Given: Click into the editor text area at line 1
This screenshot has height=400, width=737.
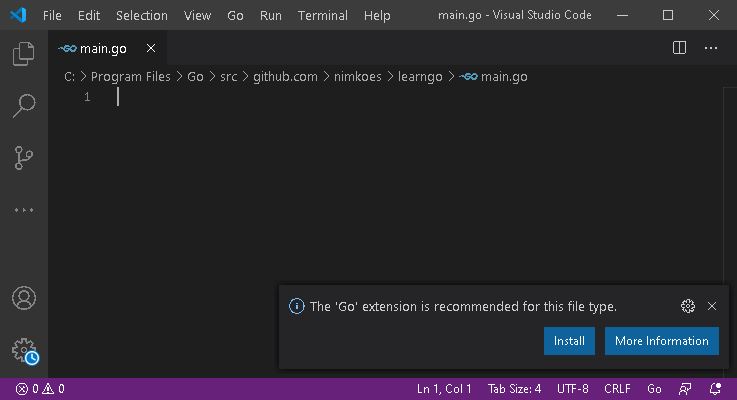Looking at the screenshot, I should tap(418, 97).
